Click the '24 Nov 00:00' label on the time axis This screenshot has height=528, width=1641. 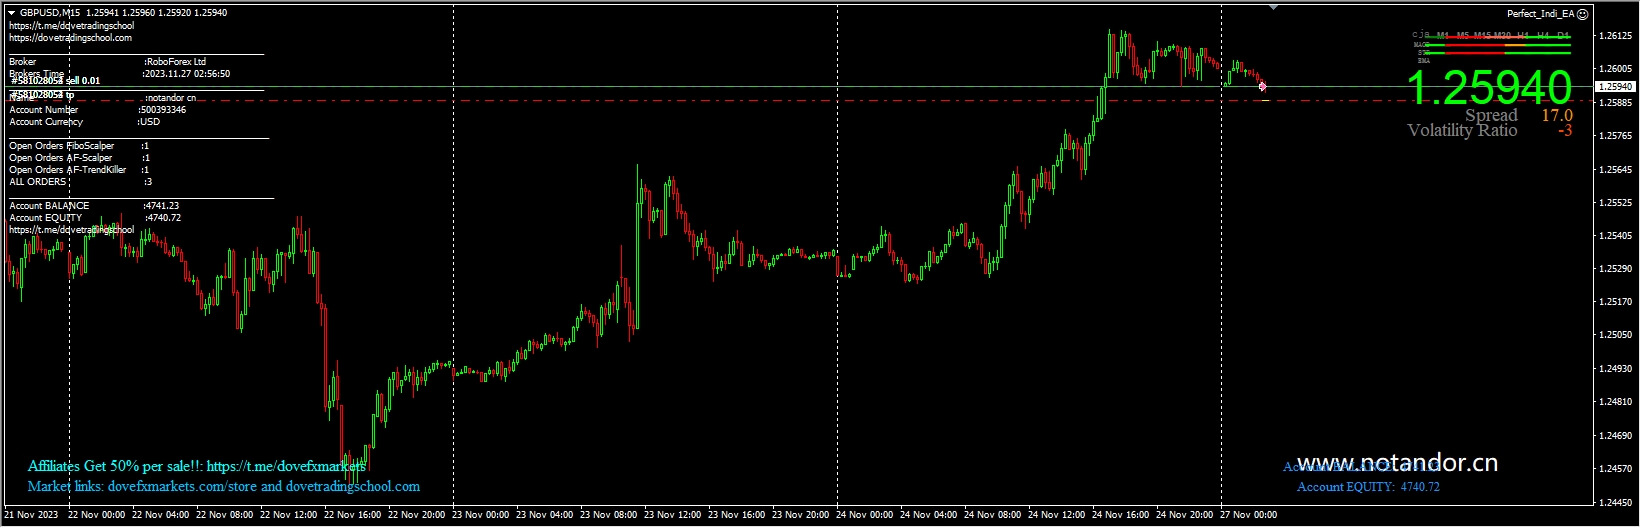pos(864,515)
